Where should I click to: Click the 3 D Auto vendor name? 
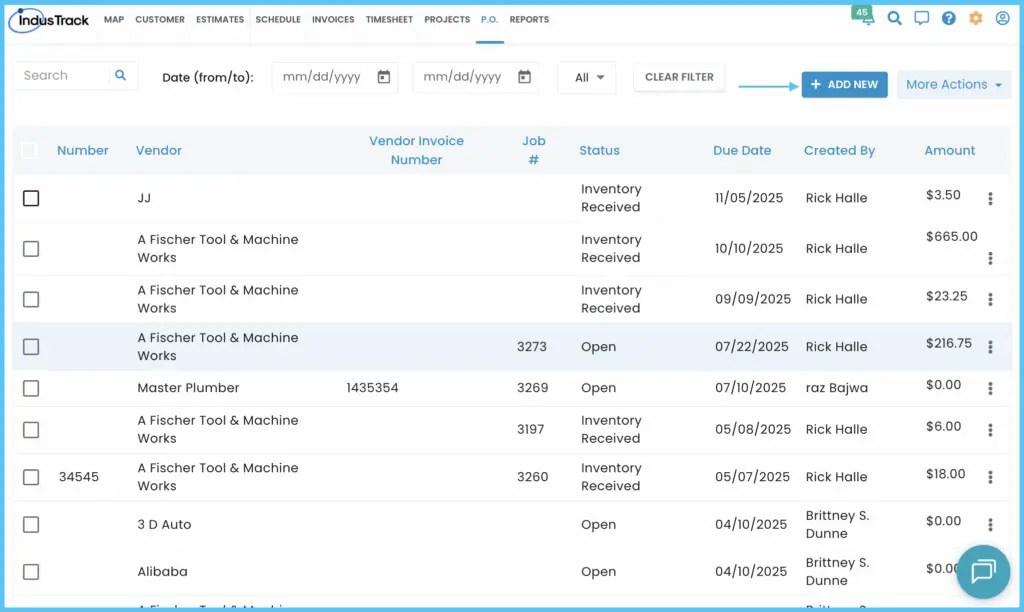click(x=164, y=524)
